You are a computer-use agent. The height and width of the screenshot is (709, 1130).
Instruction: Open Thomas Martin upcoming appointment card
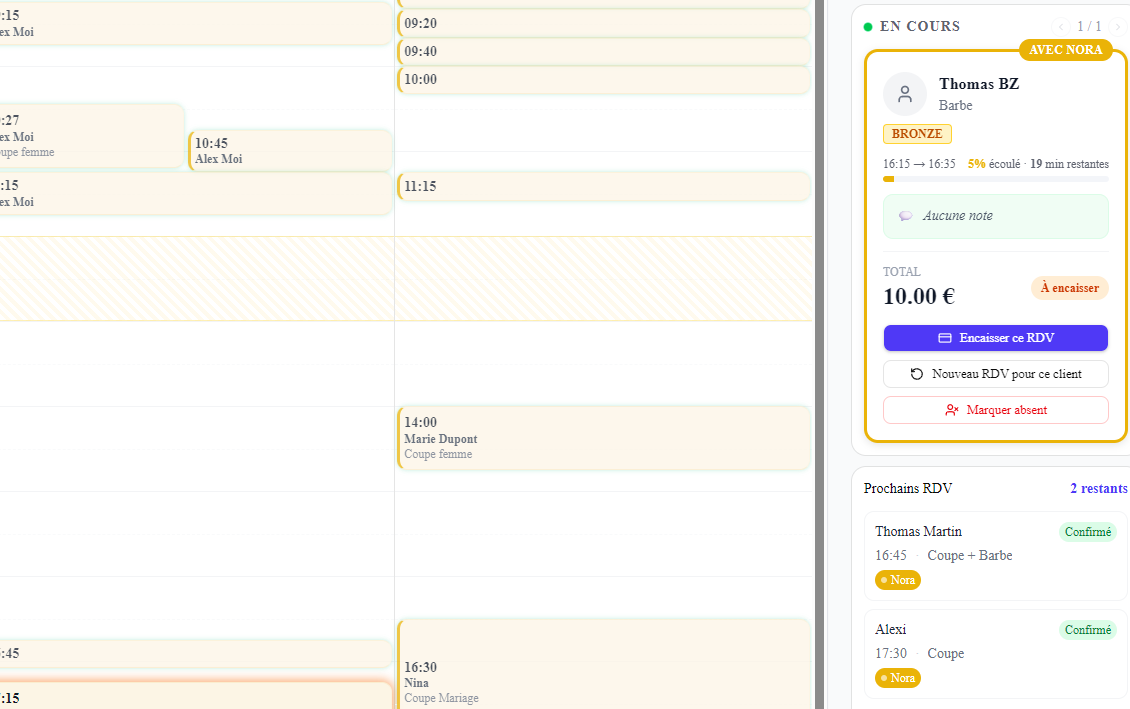pyautogui.click(x=995, y=556)
